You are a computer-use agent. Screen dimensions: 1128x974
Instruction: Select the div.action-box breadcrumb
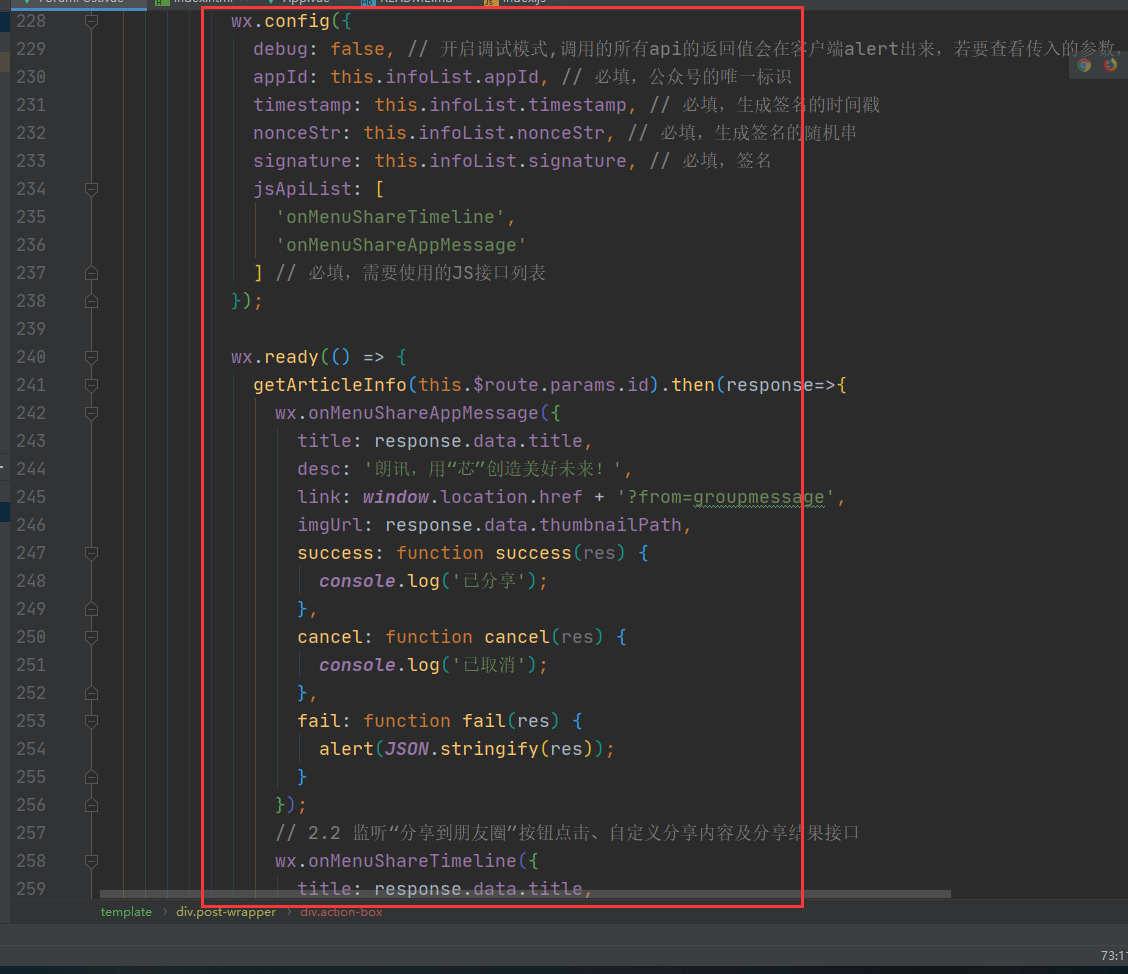point(341,911)
